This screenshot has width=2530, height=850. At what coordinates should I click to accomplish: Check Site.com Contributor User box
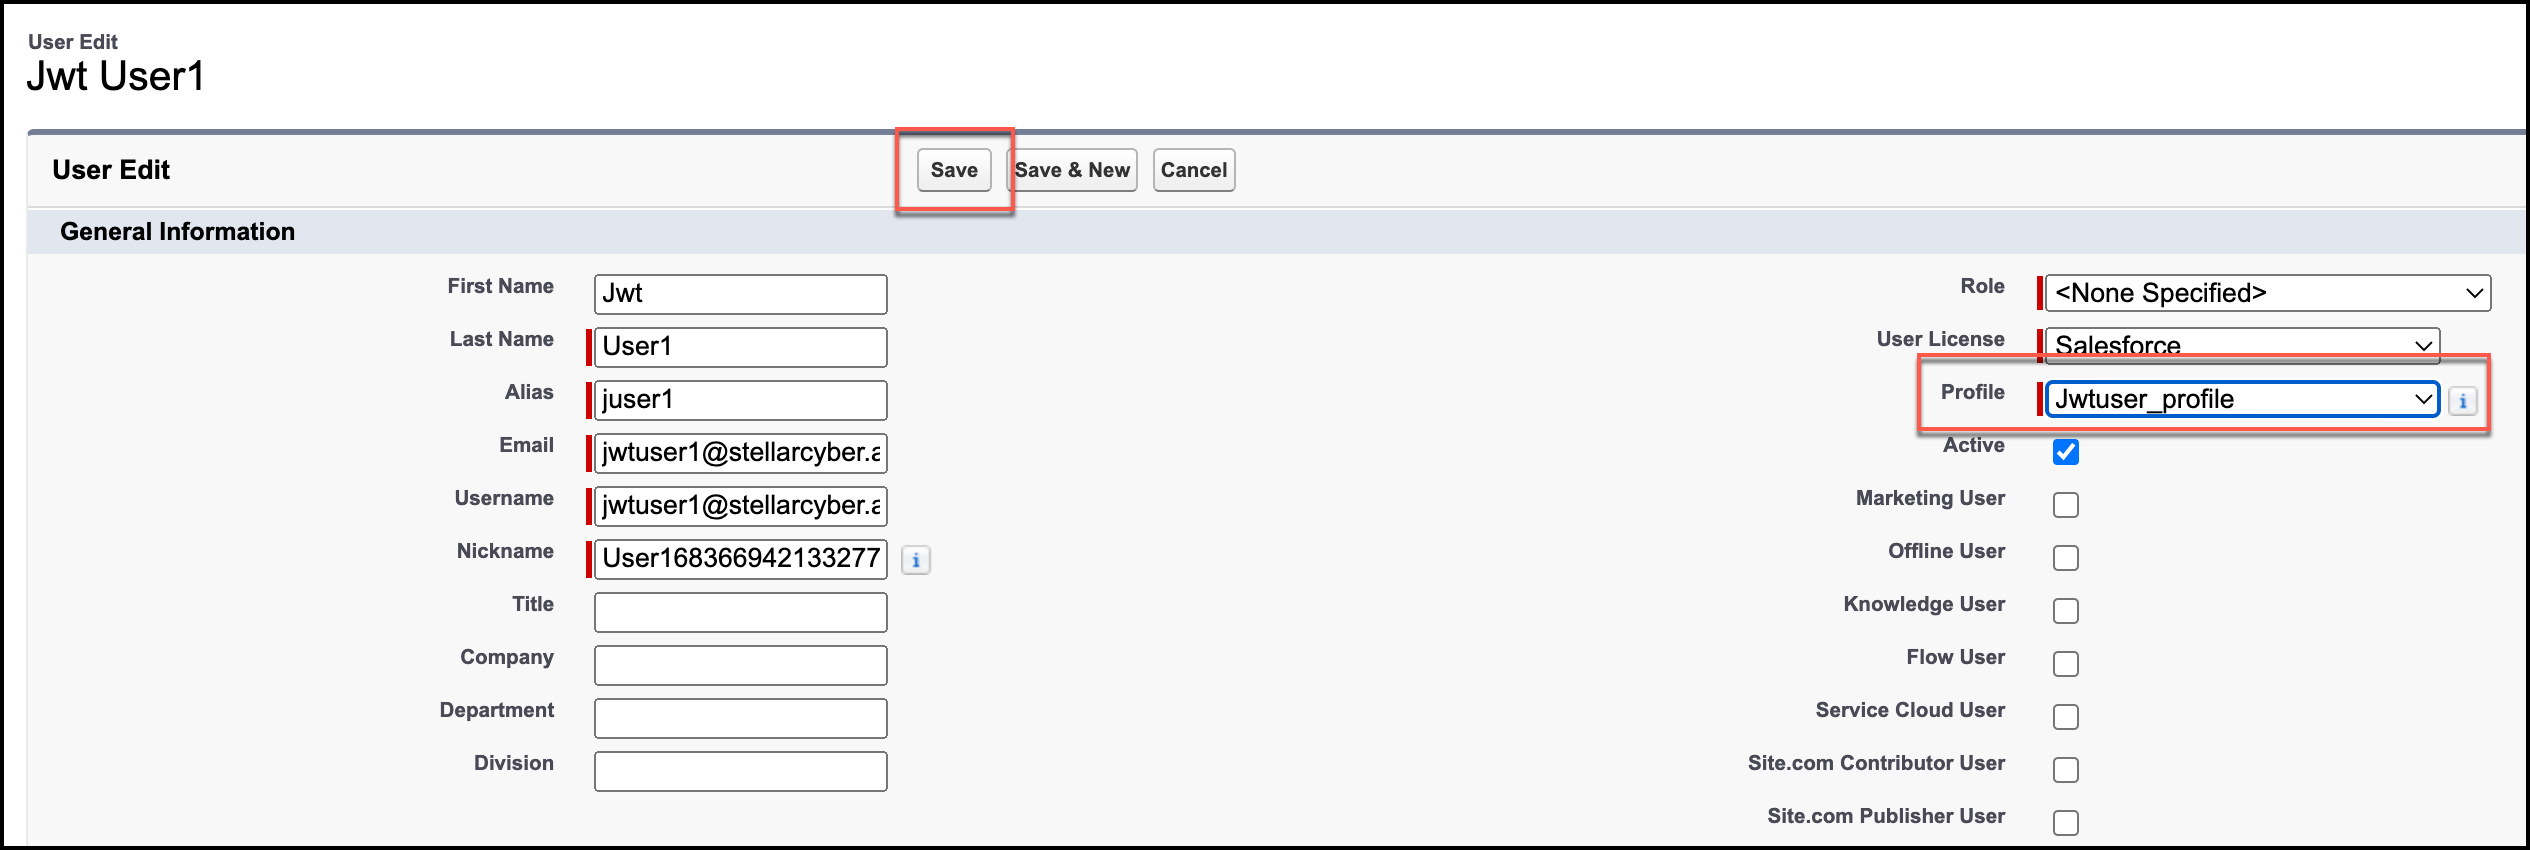pyautogui.click(x=2065, y=770)
